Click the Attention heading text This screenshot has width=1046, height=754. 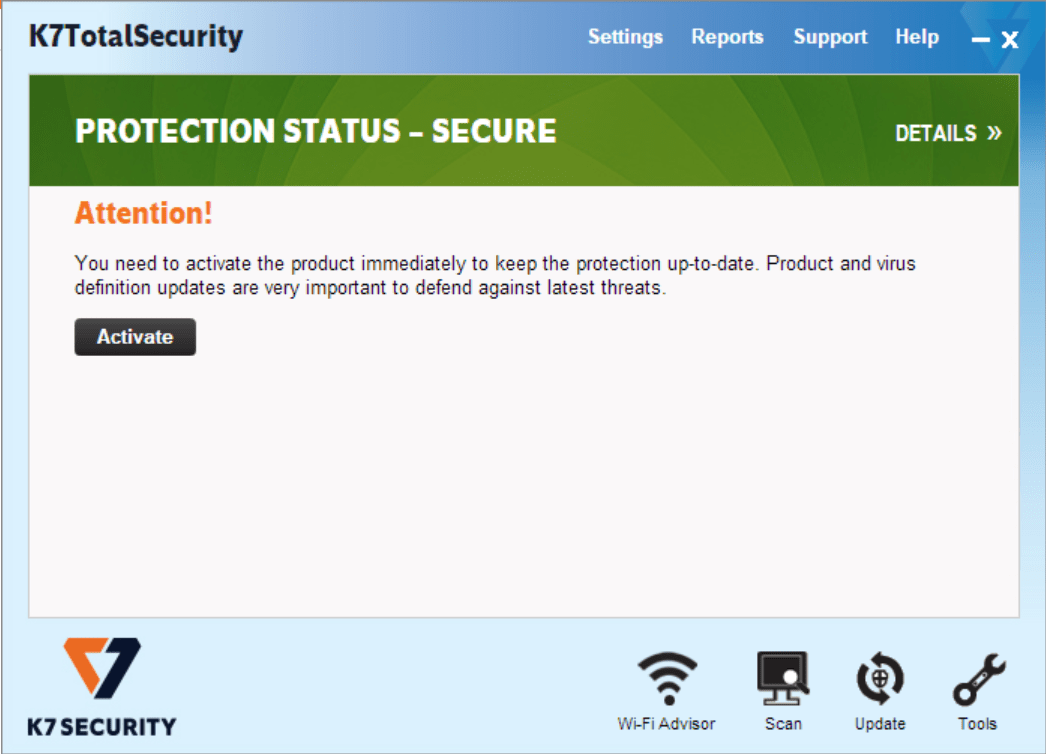pos(143,213)
